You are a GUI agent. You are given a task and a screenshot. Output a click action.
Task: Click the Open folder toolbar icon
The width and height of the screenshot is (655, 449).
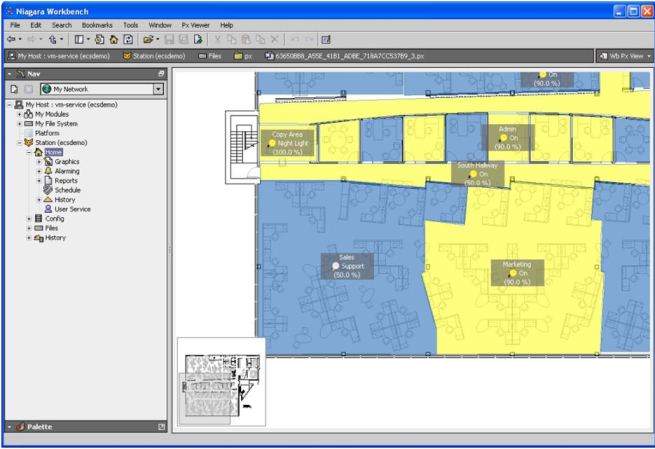coord(148,40)
